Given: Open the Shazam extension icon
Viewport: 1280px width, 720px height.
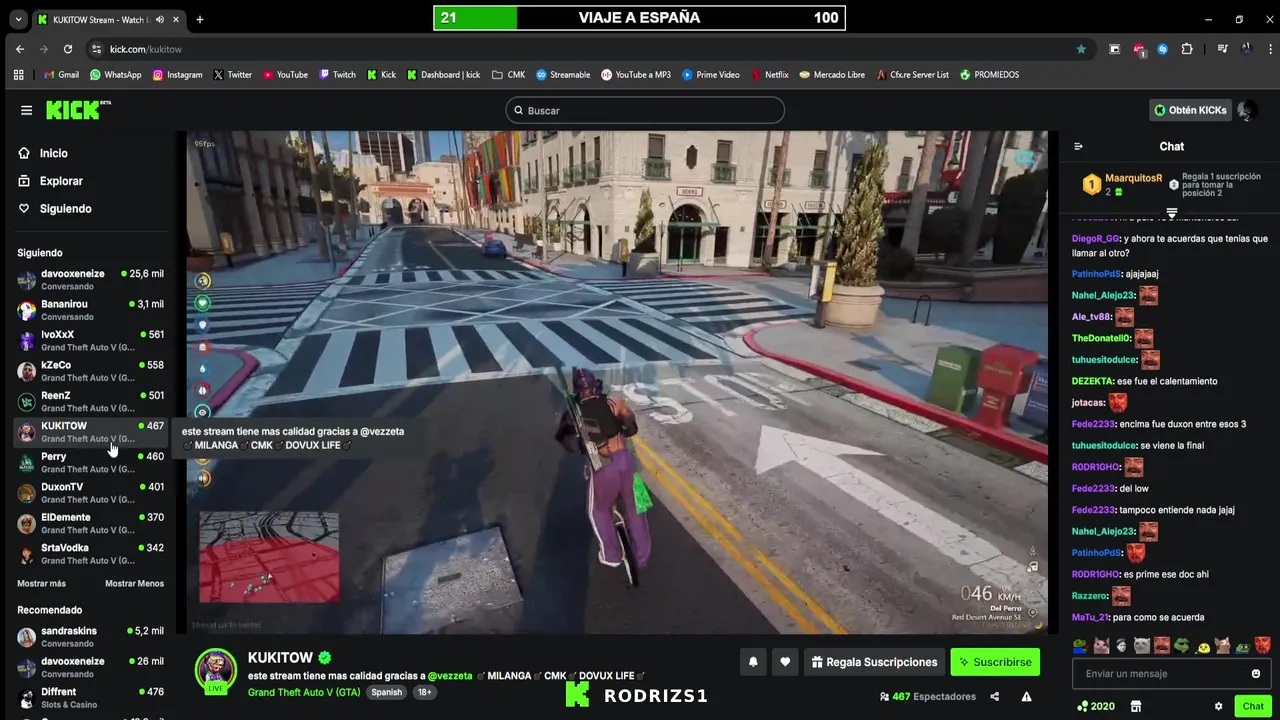Looking at the screenshot, I should click(1162, 49).
